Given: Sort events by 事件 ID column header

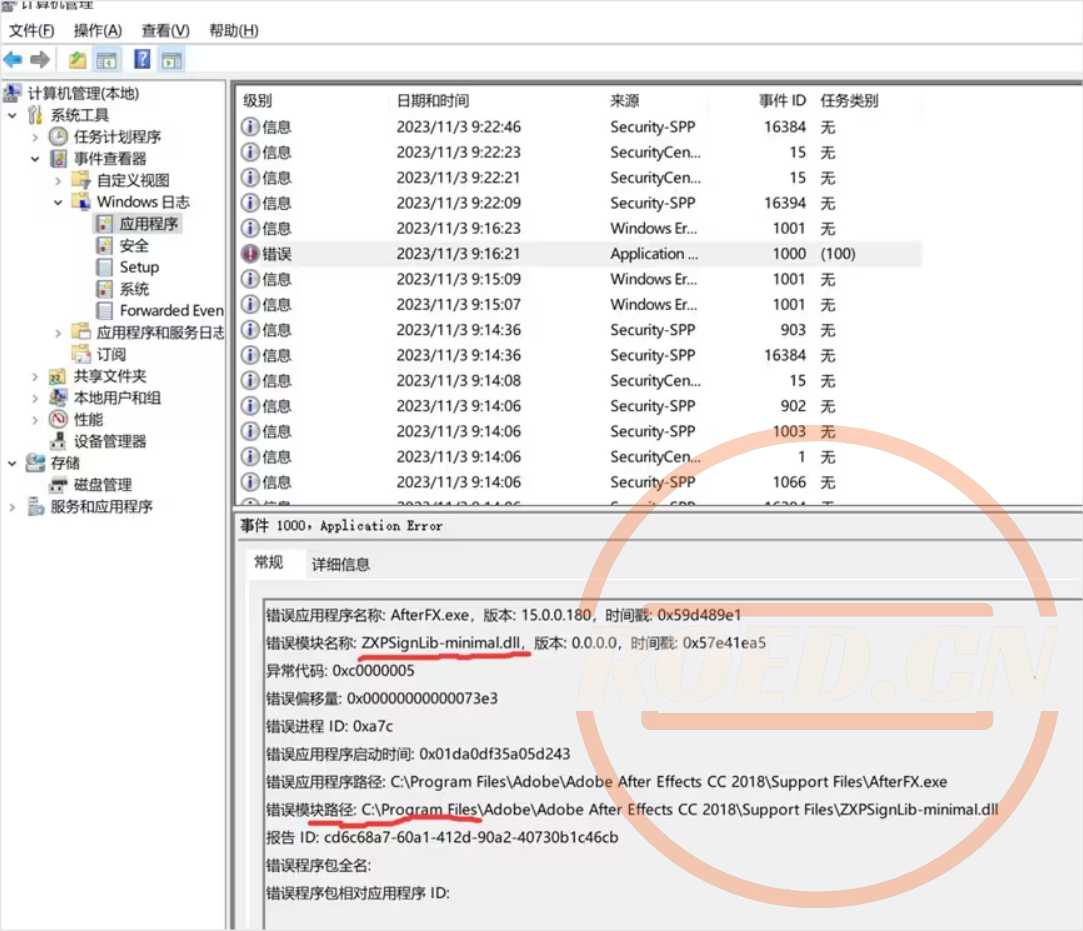Looking at the screenshot, I should point(781,101).
